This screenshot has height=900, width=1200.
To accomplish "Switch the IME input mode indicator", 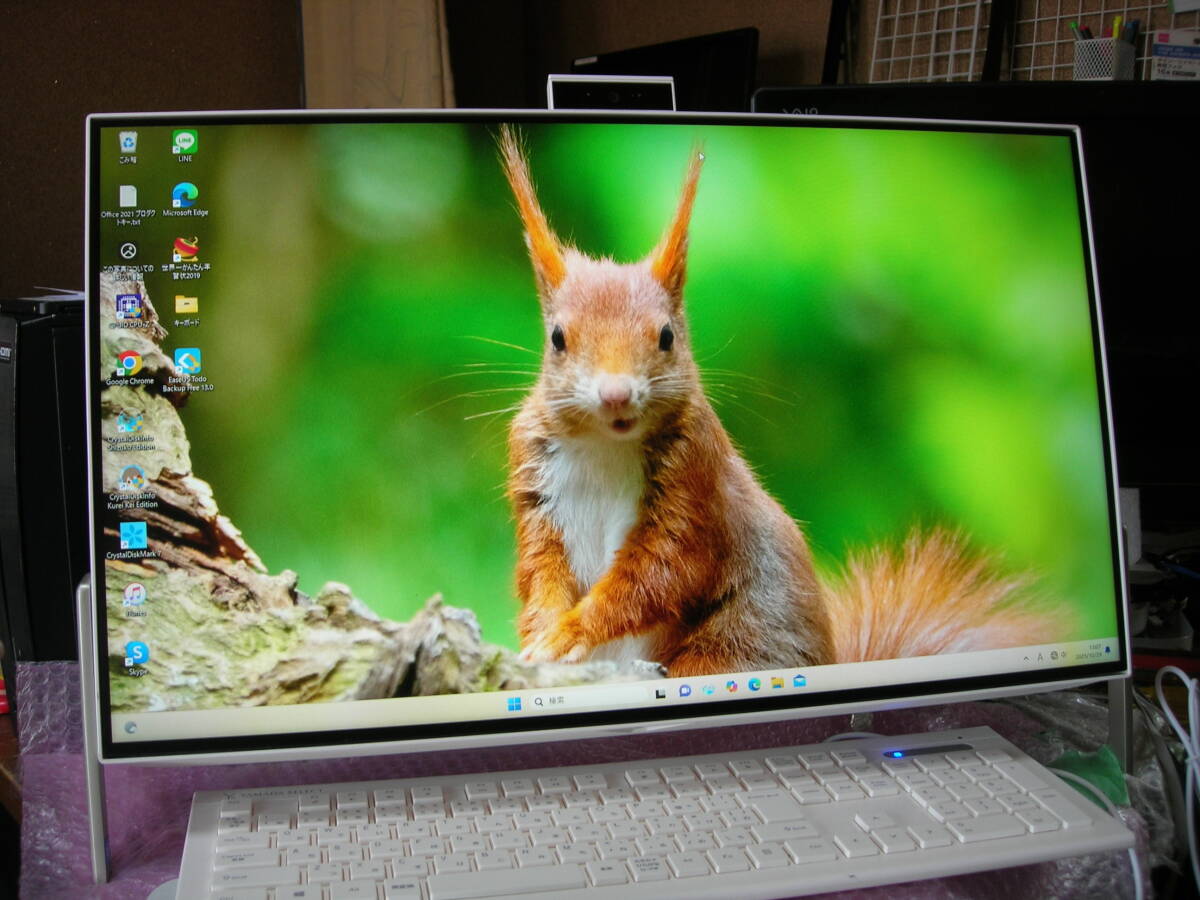I will [x=1040, y=657].
